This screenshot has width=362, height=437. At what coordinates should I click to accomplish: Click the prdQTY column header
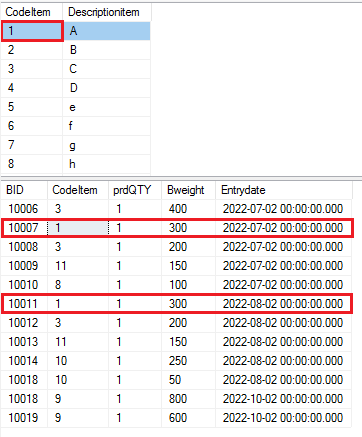click(x=135, y=190)
